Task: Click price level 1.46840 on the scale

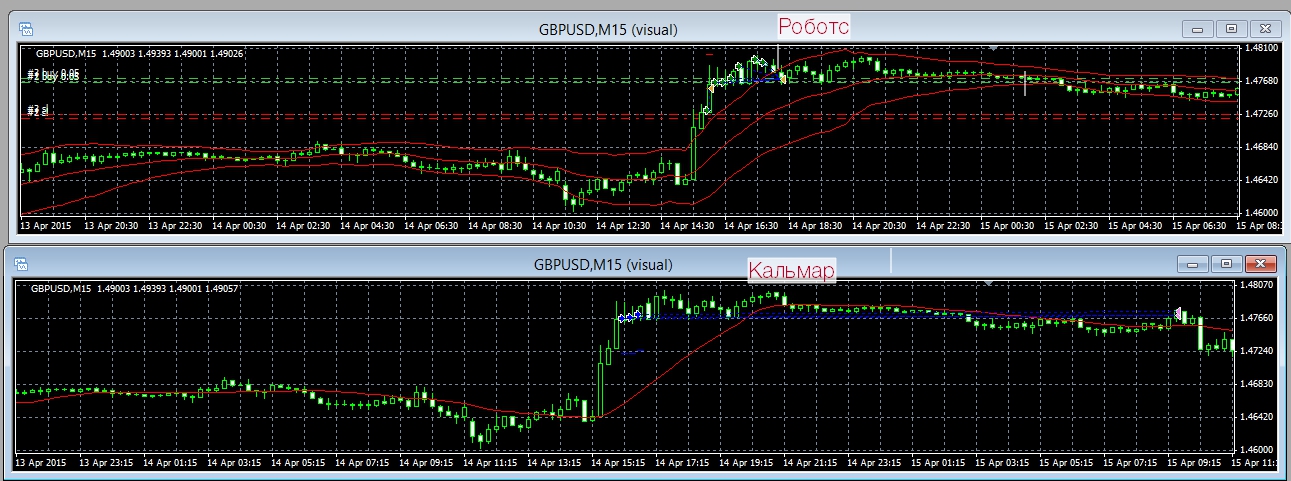Action: [x=1260, y=147]
